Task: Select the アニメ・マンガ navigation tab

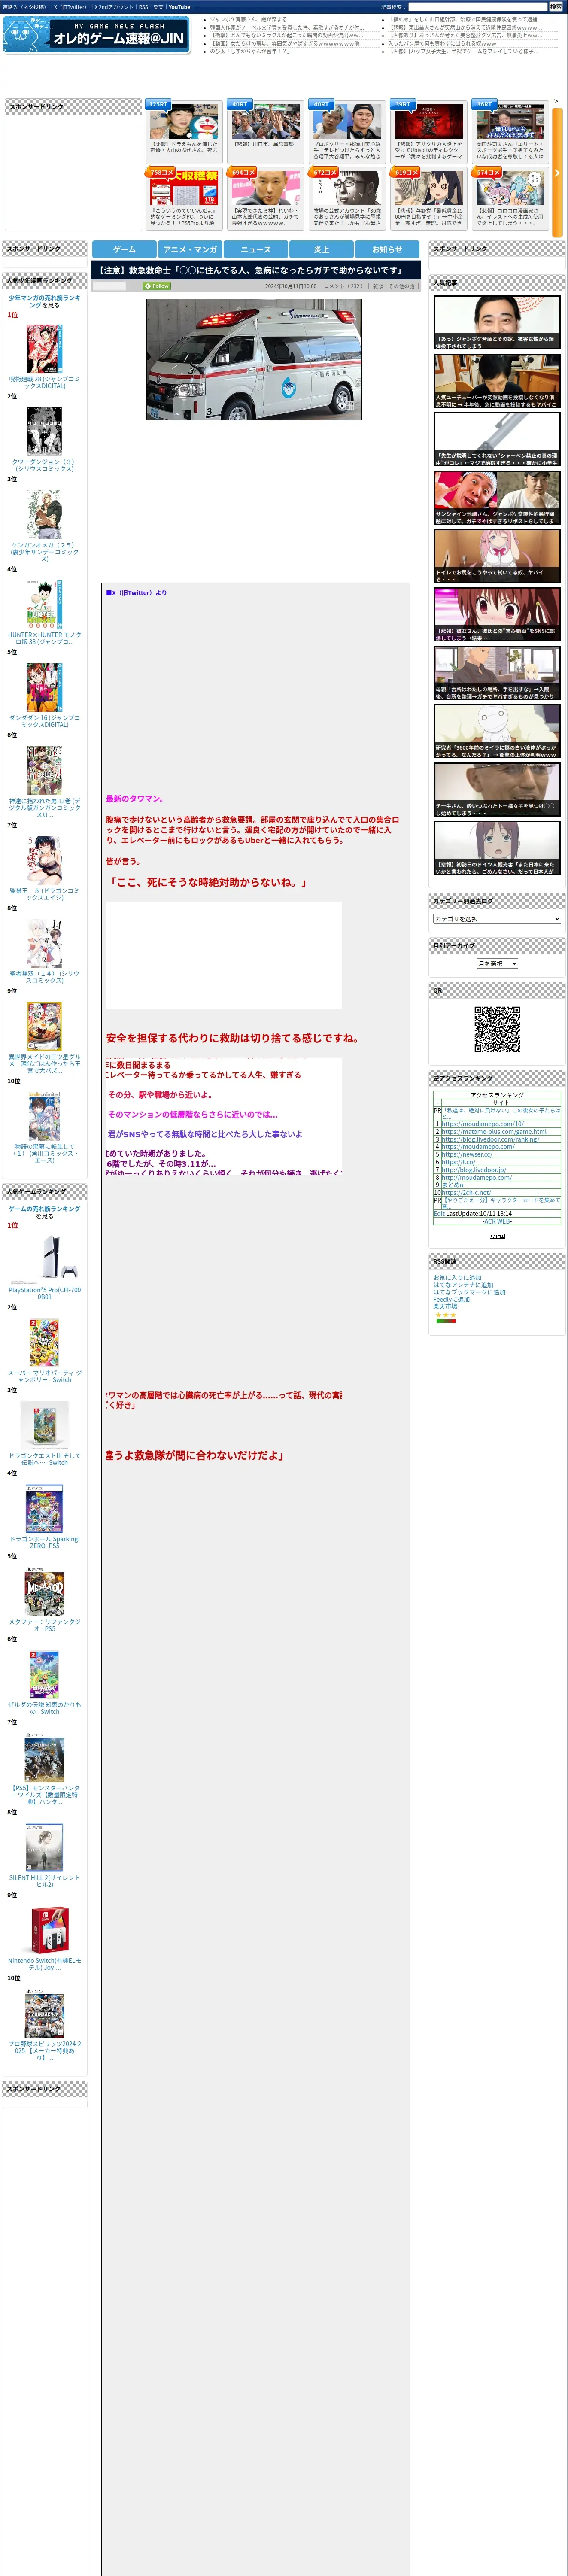Action: [190, 249]
